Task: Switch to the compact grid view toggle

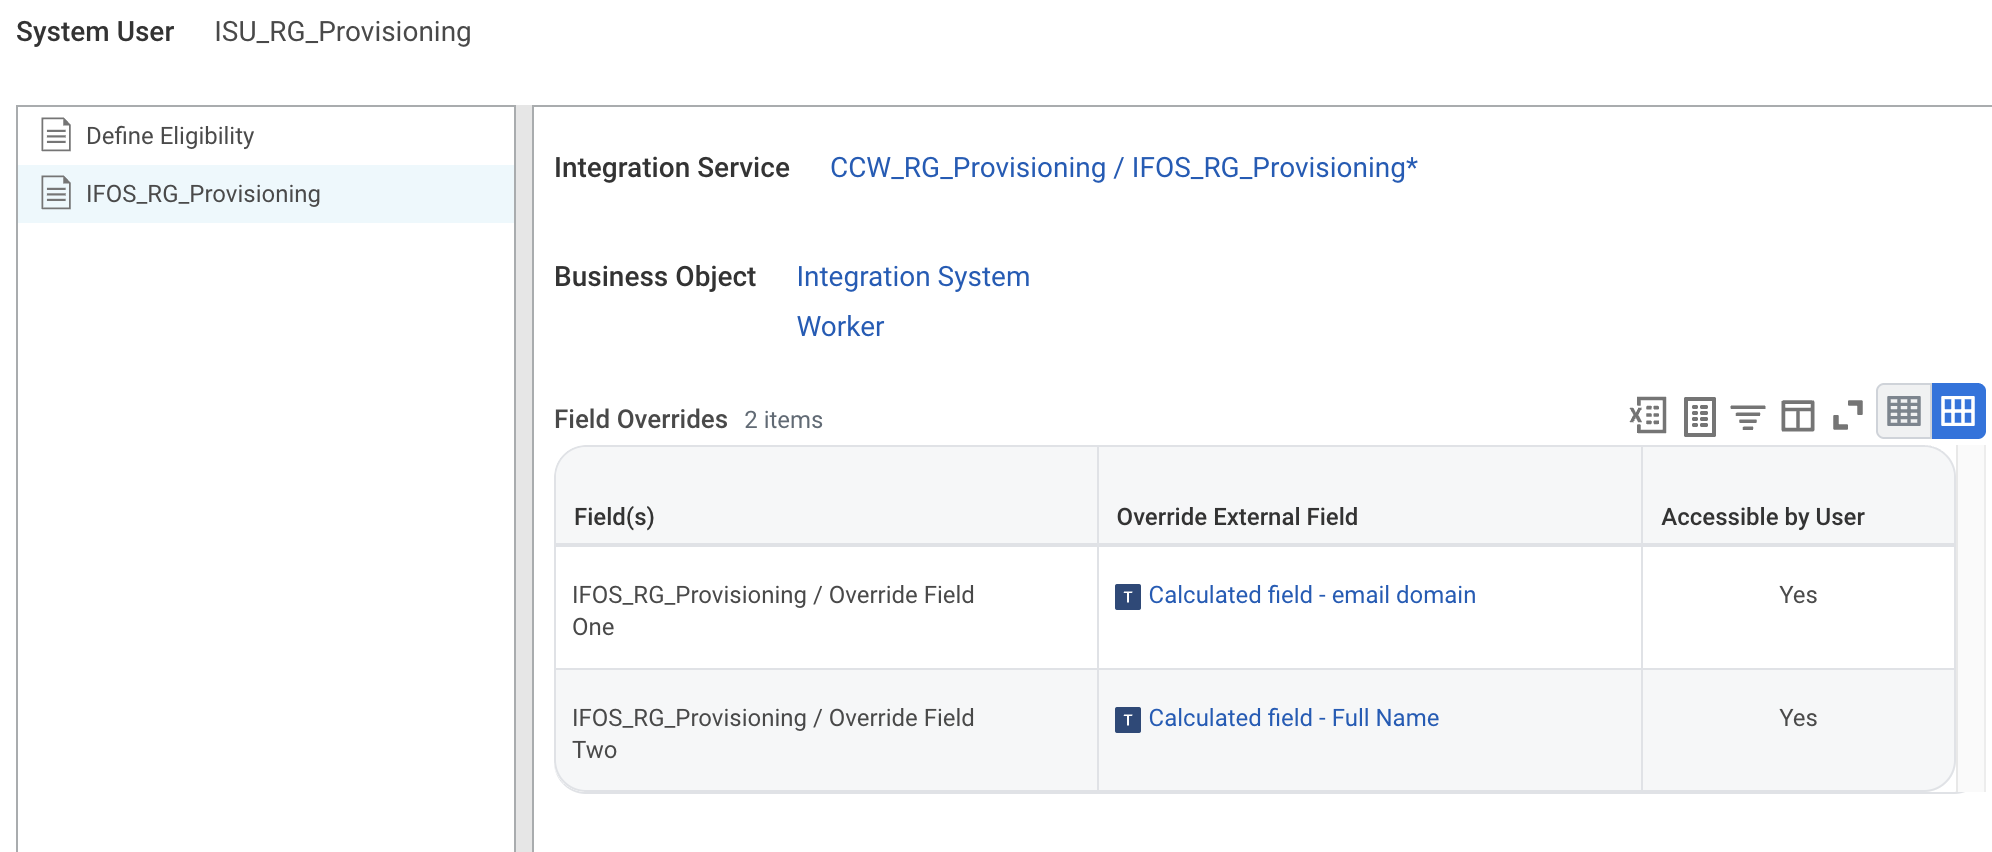Action: [1904, 411]
